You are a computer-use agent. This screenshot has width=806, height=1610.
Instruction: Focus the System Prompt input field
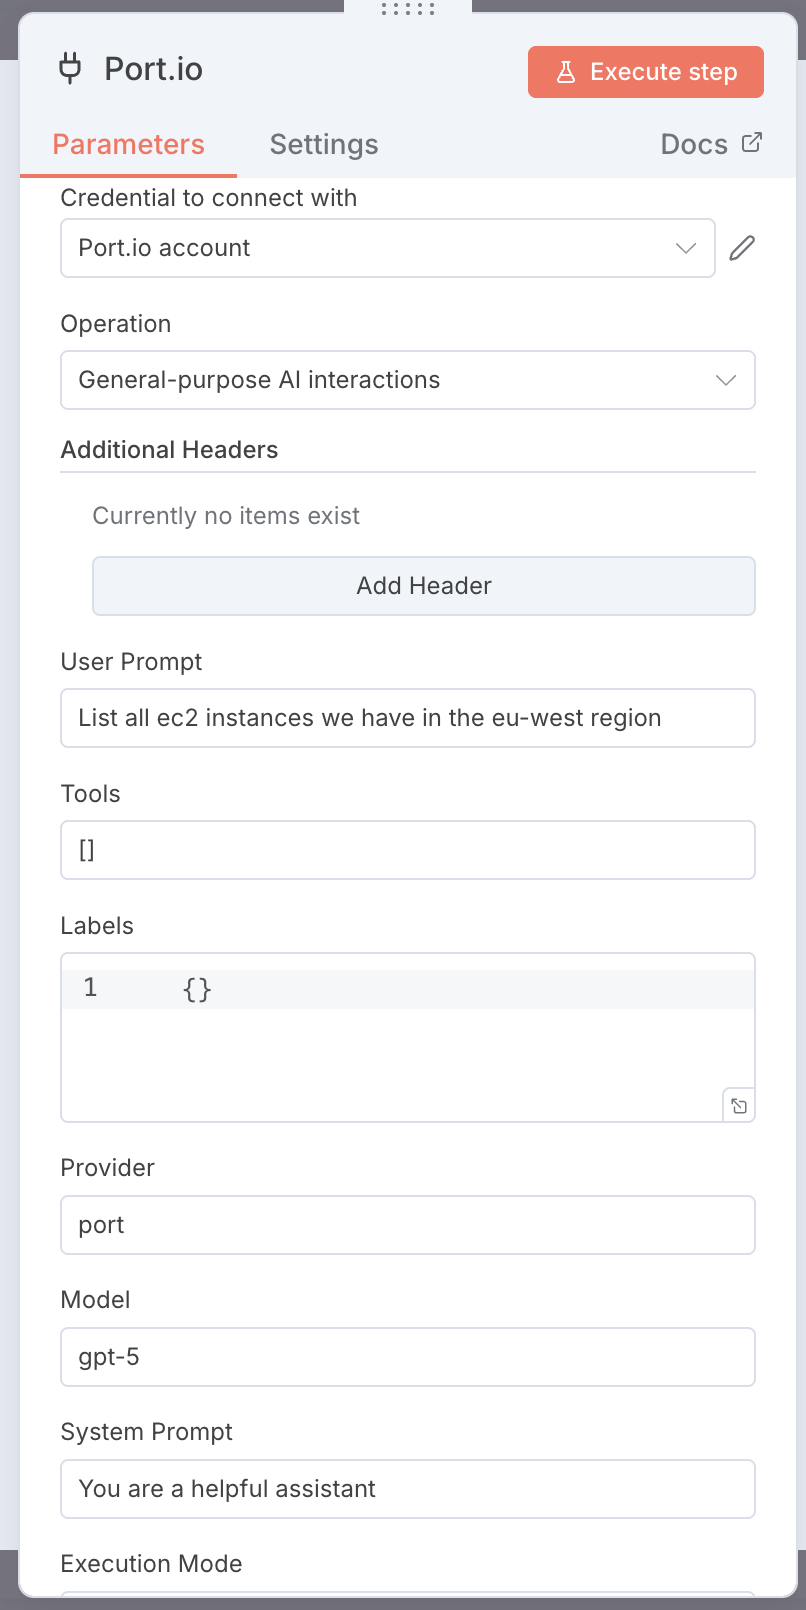407,1489
